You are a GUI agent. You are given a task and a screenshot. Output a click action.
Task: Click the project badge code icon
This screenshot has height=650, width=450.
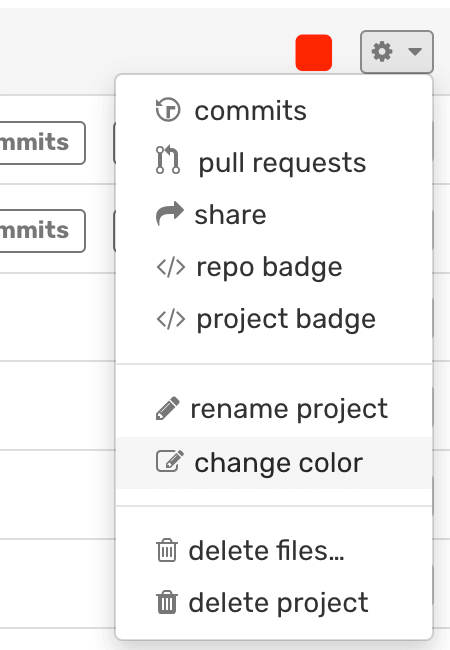[x=171, y=319]
